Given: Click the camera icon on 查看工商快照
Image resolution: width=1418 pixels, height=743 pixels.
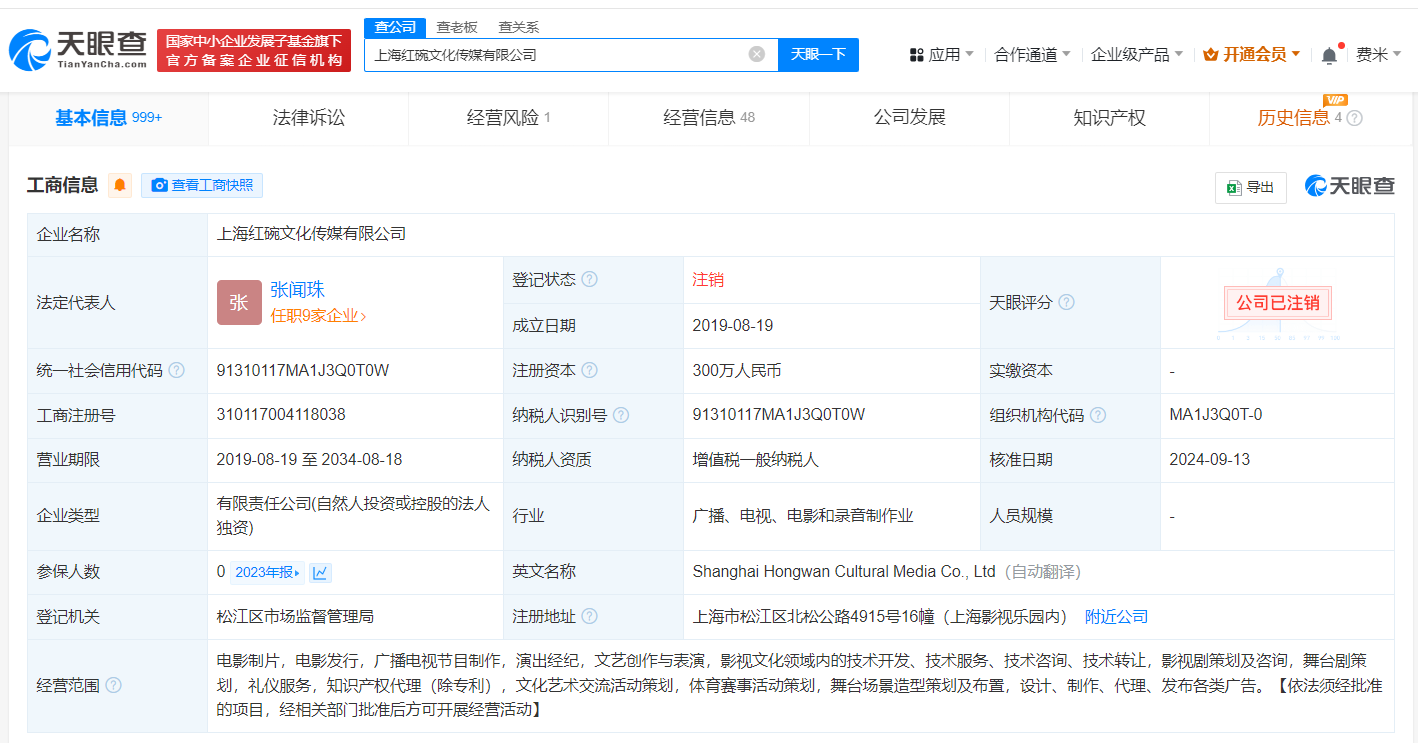Looking at the screenshot, I should 159,186.
